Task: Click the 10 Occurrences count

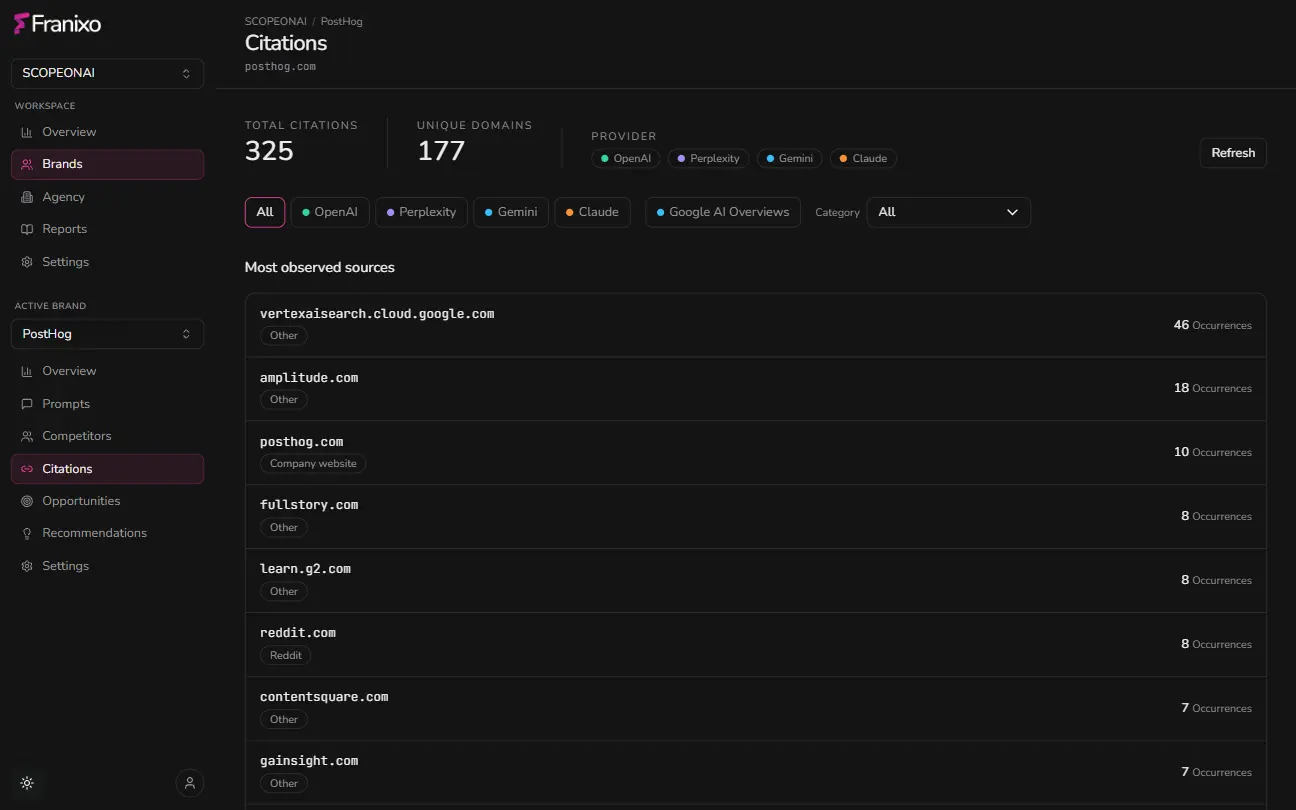Action: (1212, 452)
